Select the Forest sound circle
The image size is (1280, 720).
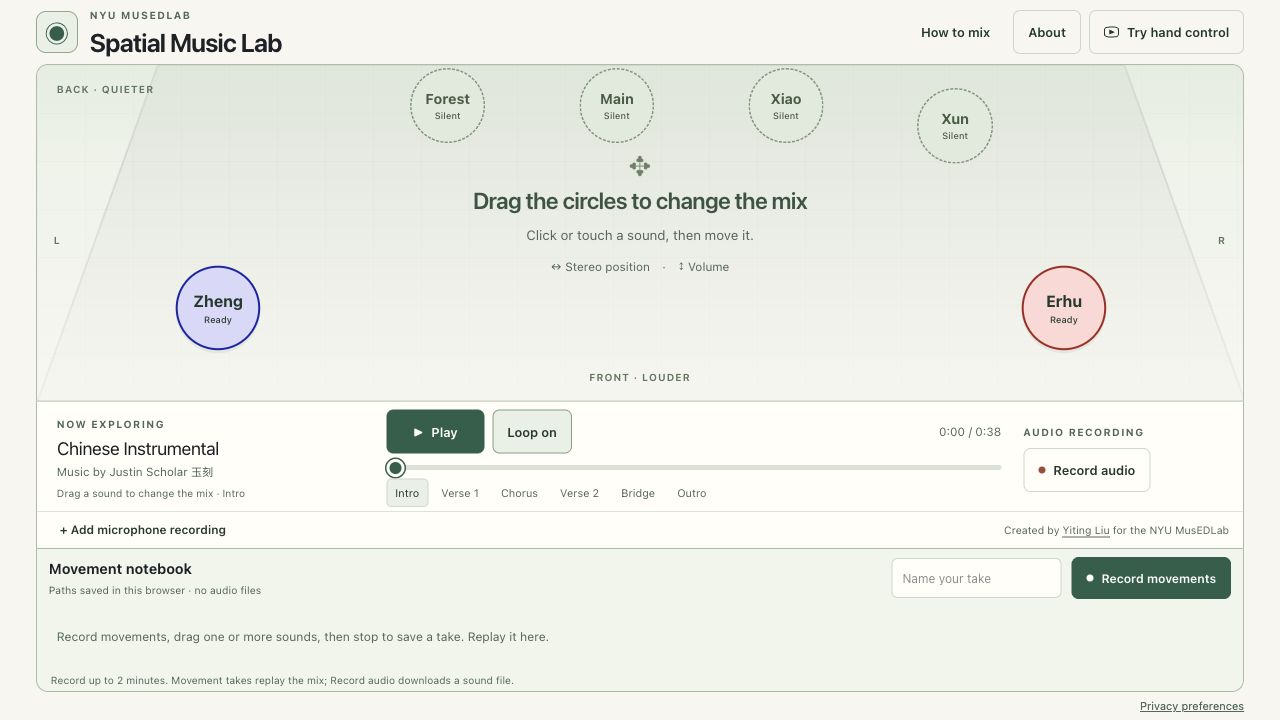pos(447,106)
